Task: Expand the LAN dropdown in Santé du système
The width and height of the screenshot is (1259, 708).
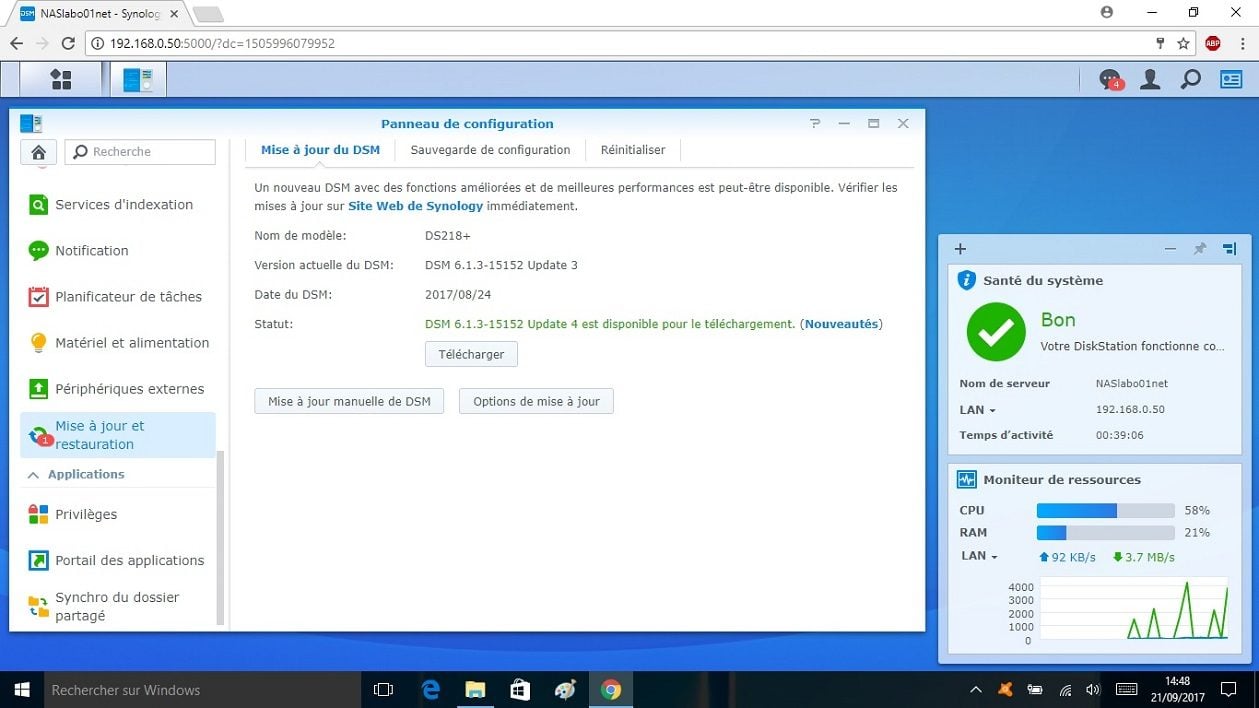Action: coord(978,410)
